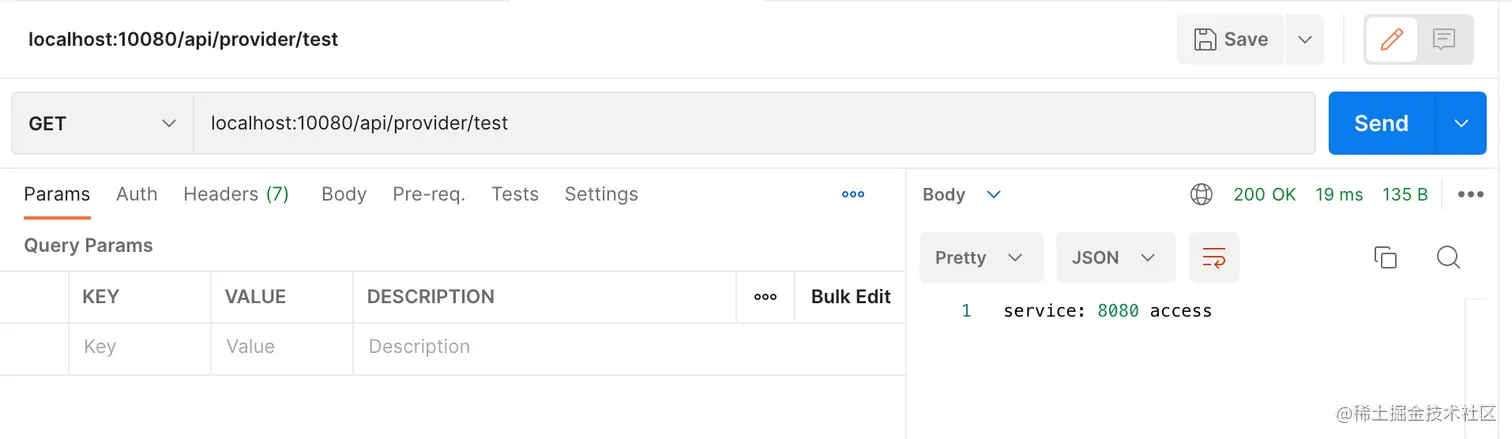
Task: Click the request URL input field
Action: [x=750, y=124]
